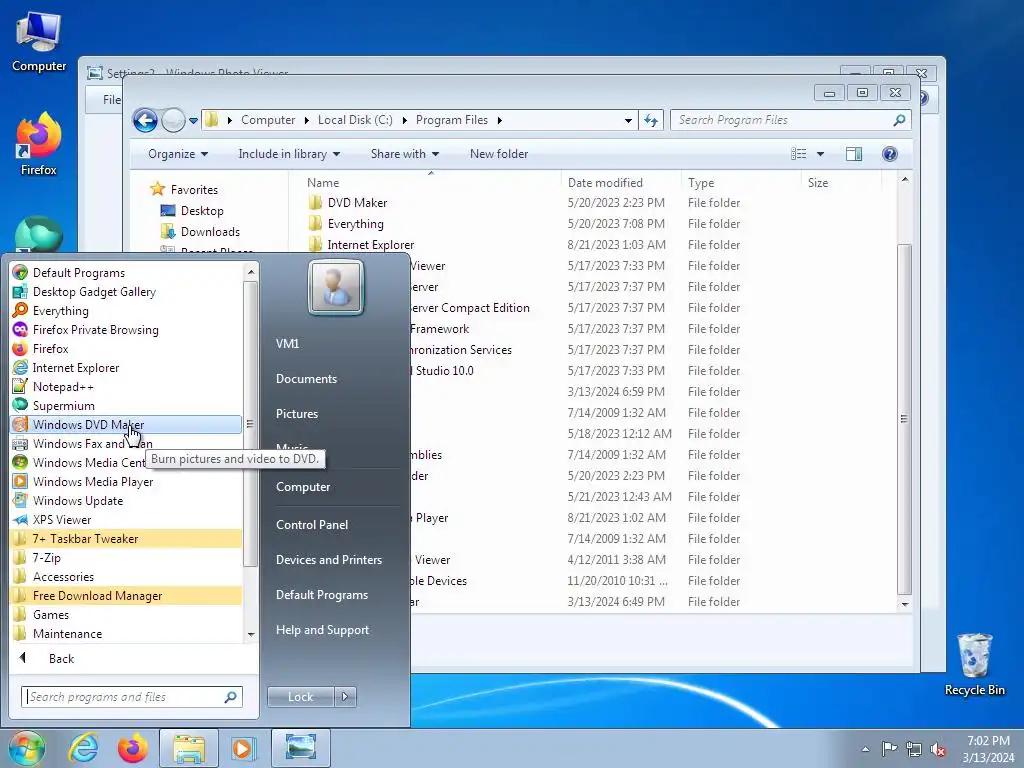Refresh the Program Files folder view
This screenshot has height=768, width=1024.
[x=651, y=120]
